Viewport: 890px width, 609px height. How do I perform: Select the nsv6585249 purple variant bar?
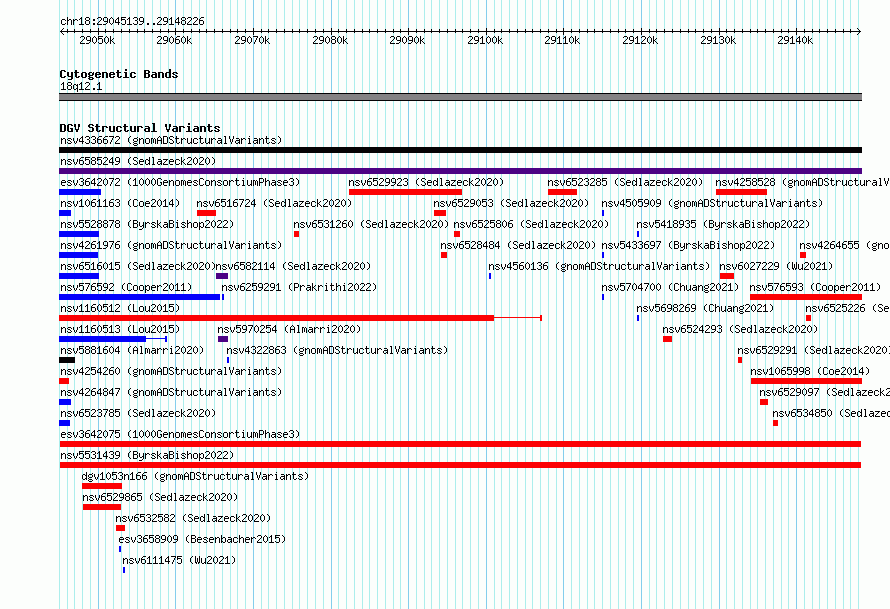coord(460,171)
